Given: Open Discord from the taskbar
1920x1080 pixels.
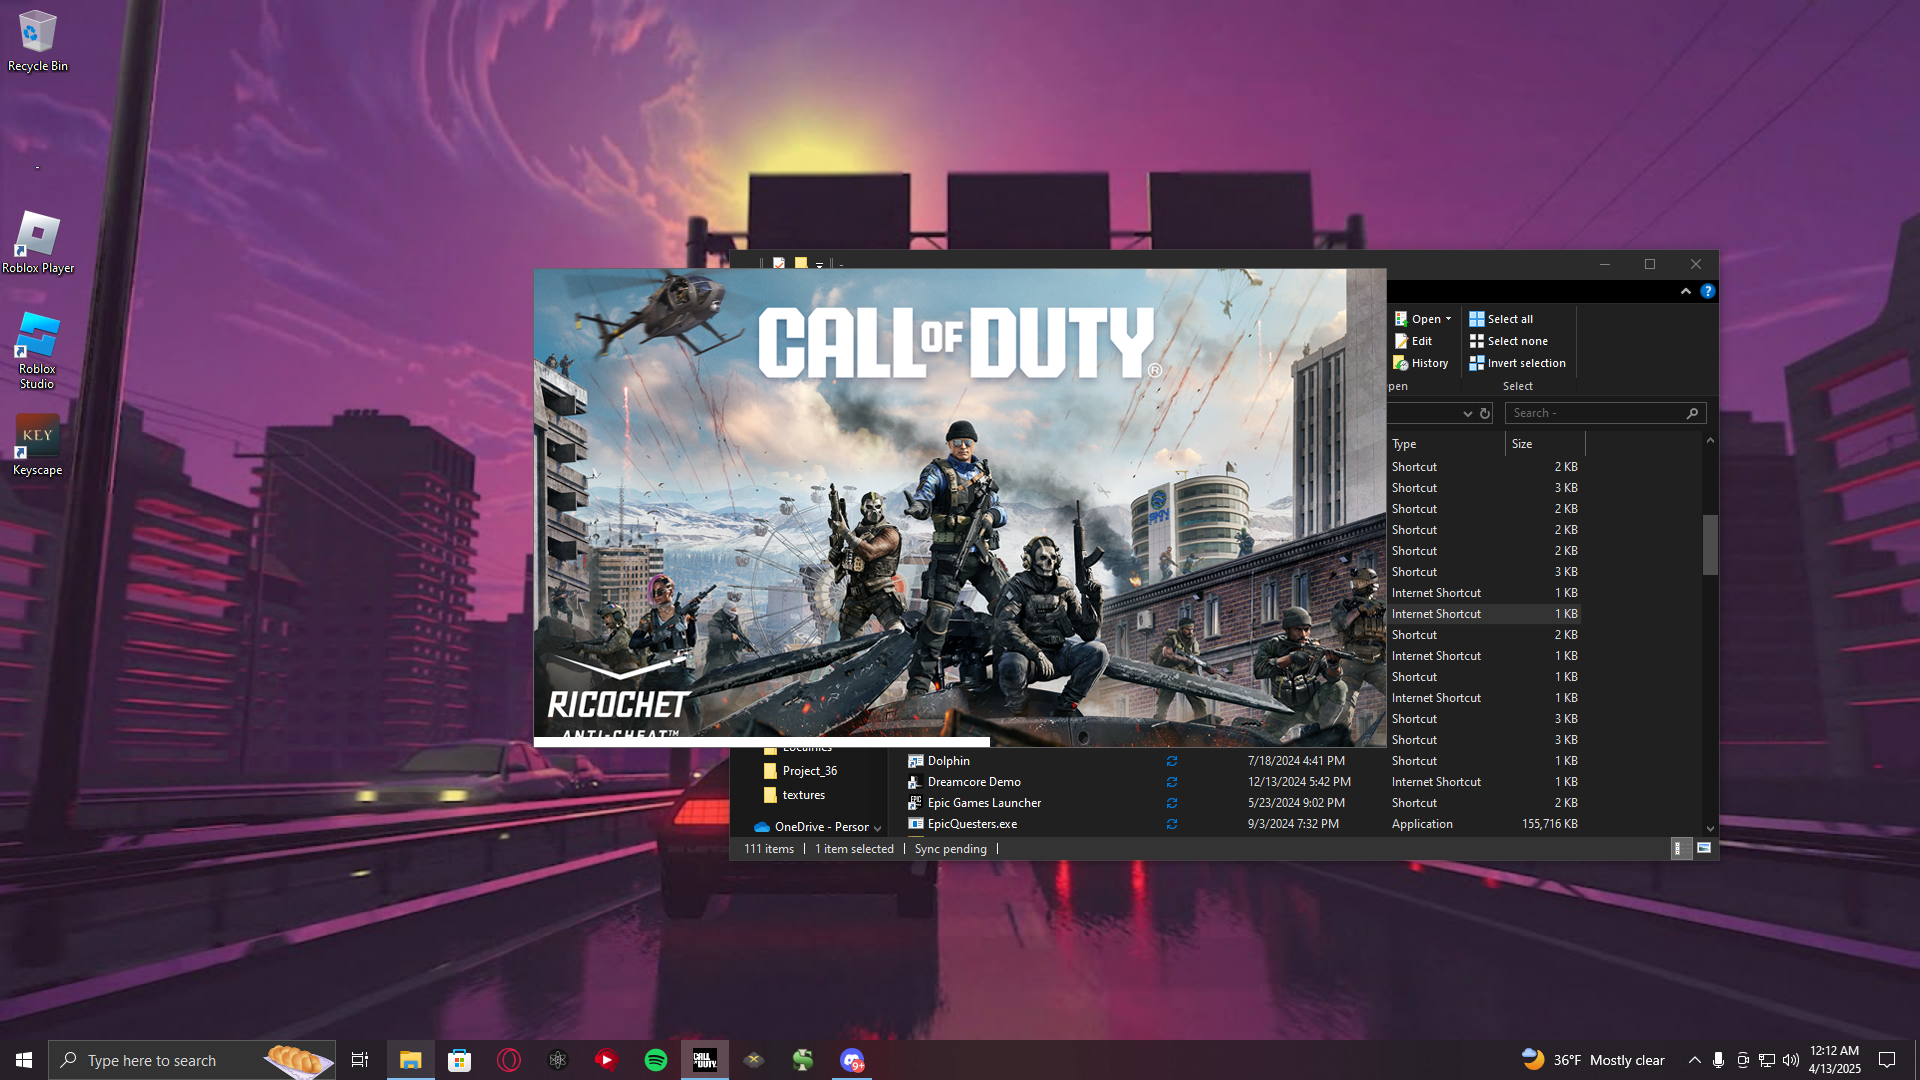Looking at the screenshot, I should [852, 1060].
